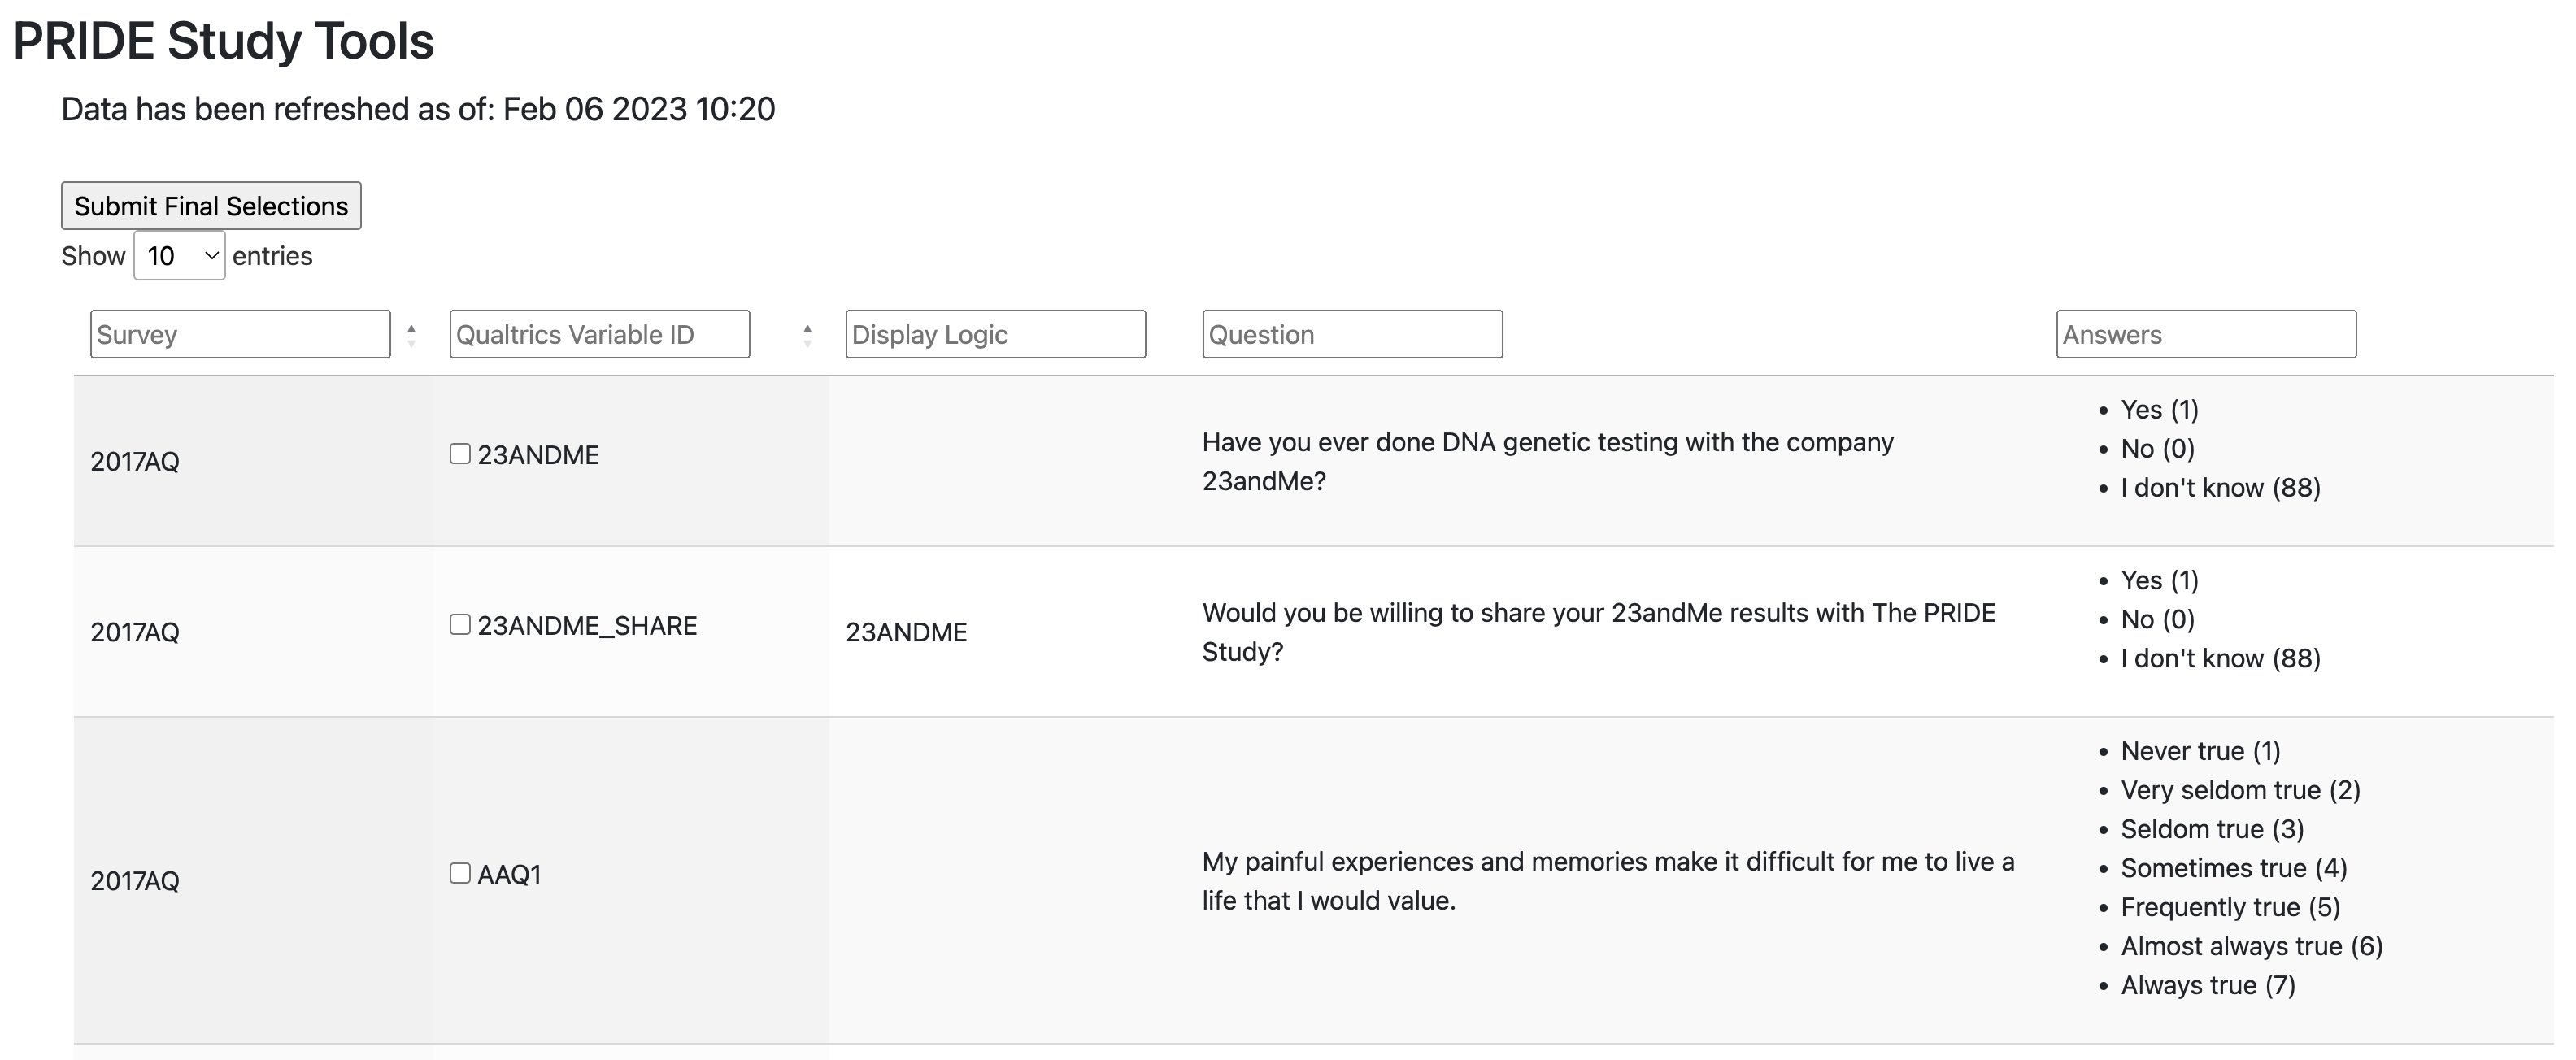The height and width of the screenshot is (1060, 2576).
Task: Click 'Always true (7)' answer
Action: (2208, 985)
